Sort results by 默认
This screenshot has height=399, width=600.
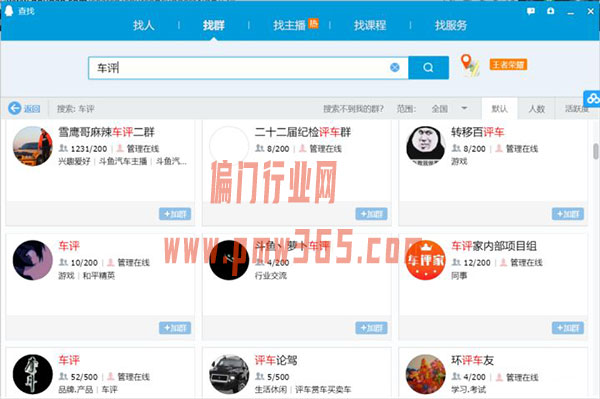(499, 109)
